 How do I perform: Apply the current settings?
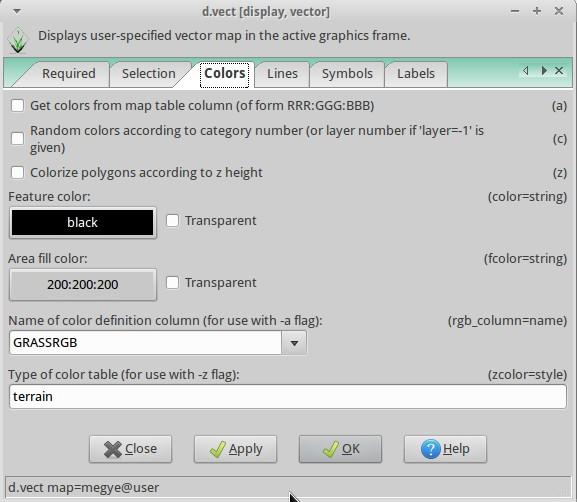(236, 449)
